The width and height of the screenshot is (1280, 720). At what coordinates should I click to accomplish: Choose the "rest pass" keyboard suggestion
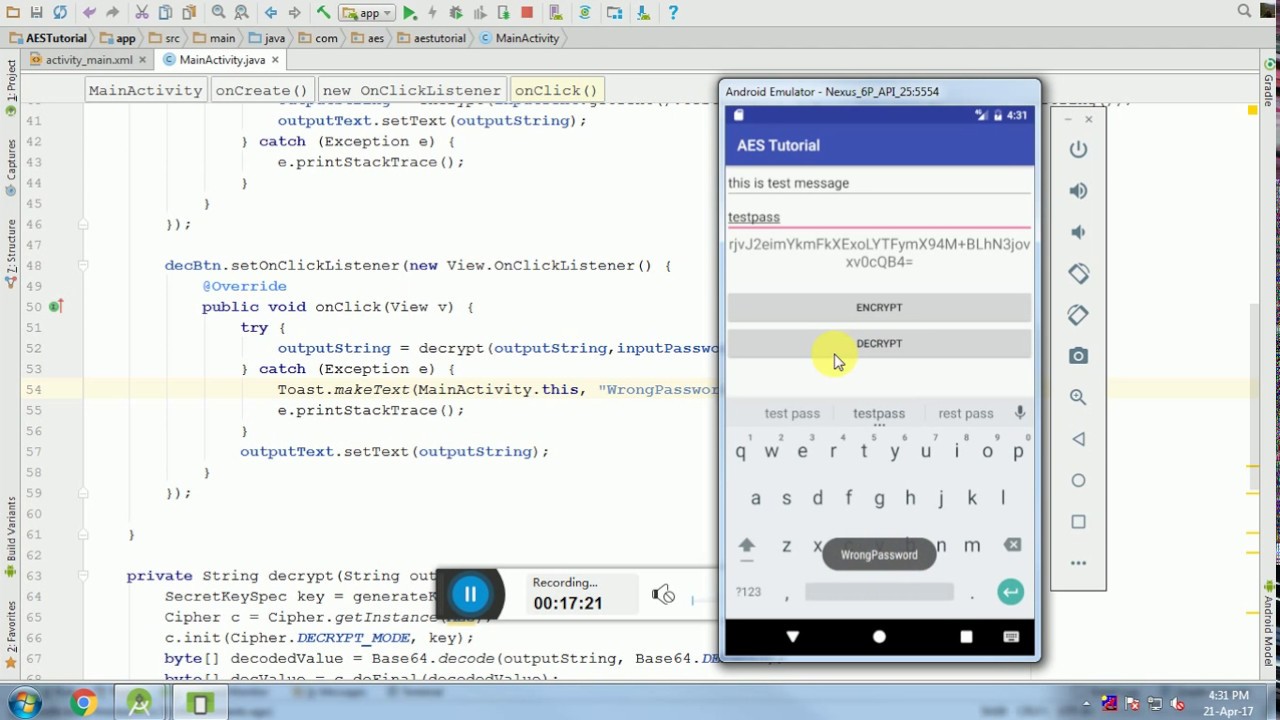coord(966,413)
